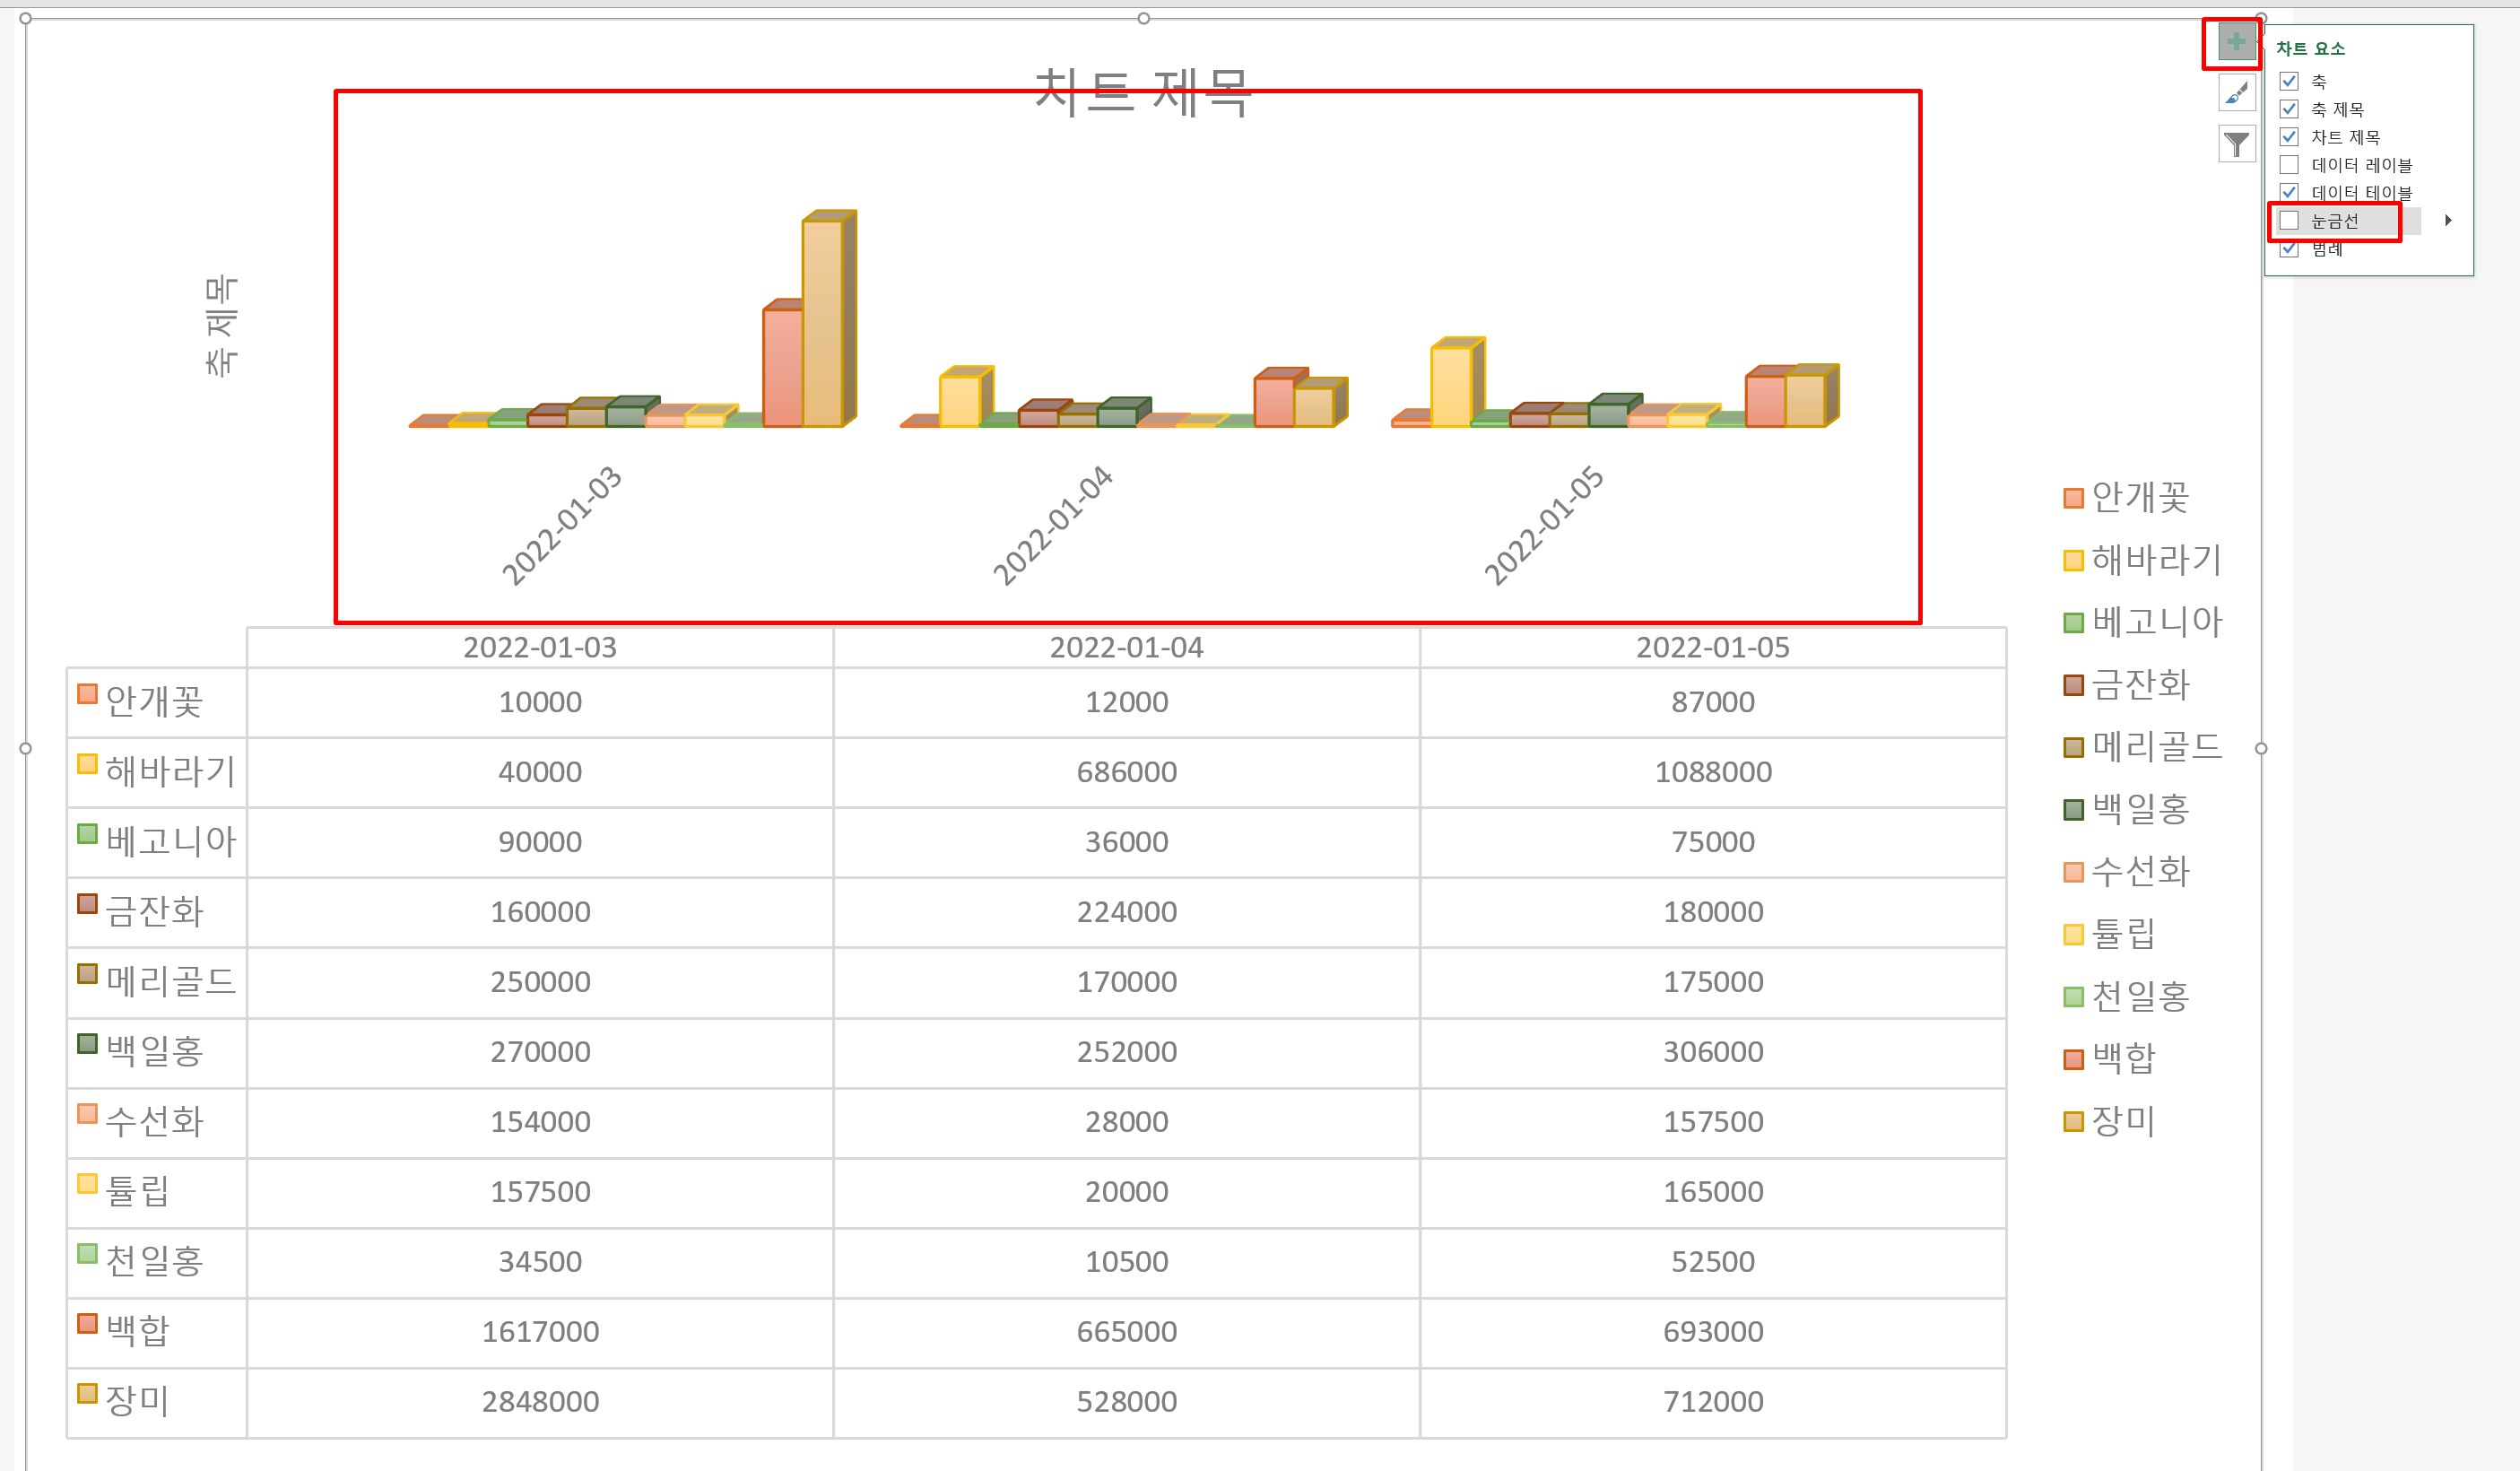2520x1471 pixels.
Task: Toggle the 차트 제목 element option
Action: (2289, 137)
